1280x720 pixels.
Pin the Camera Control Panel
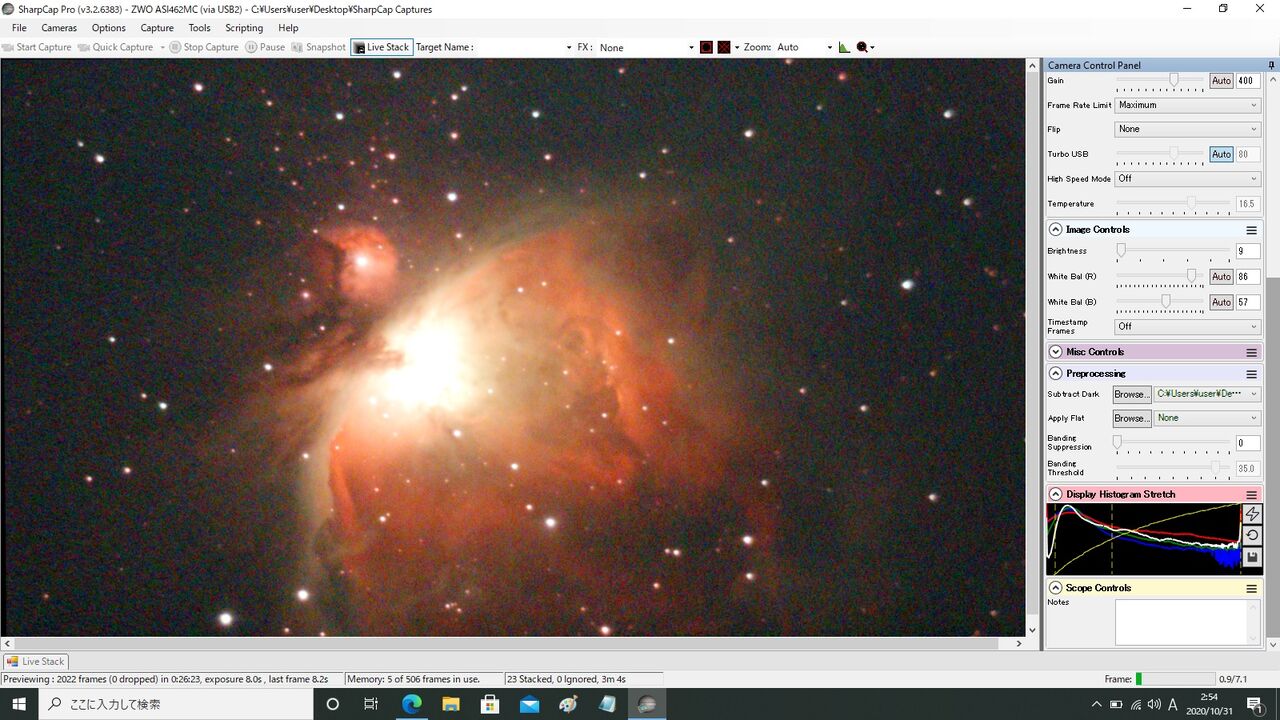point(1271,66)
